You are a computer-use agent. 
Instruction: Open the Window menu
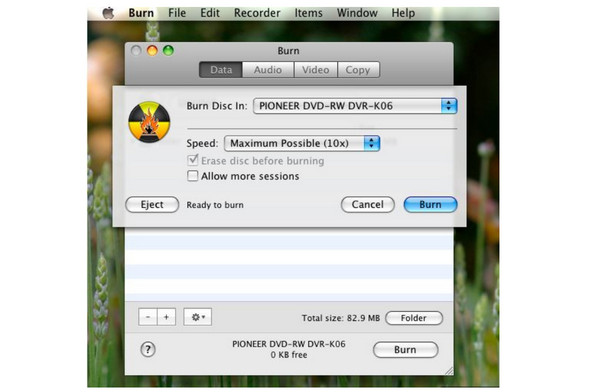(357, 13)
